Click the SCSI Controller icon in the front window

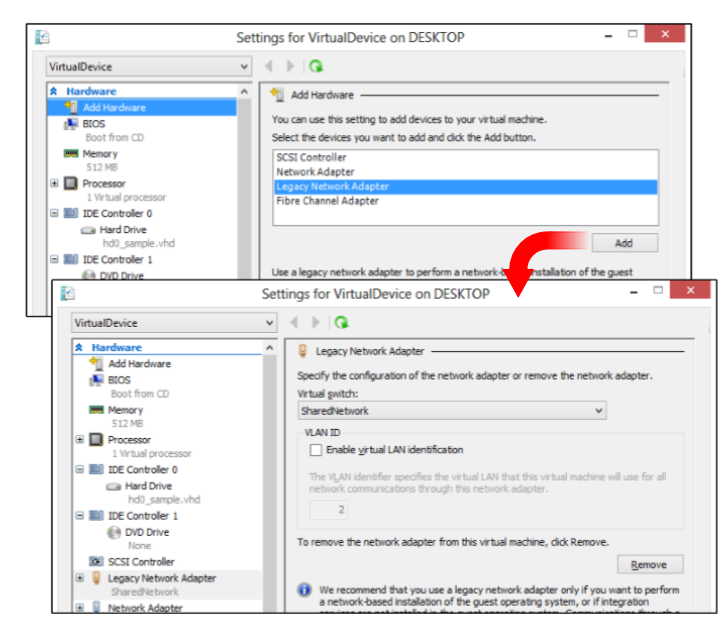(x=96, y=562)
